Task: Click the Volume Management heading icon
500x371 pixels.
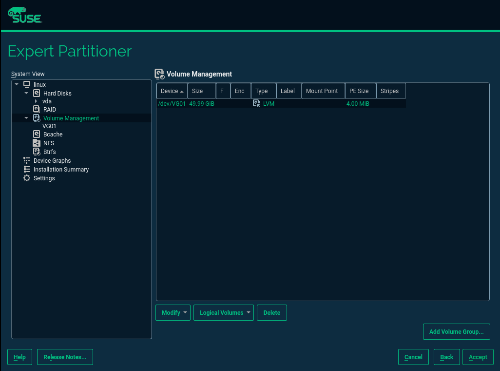Action: tap(160, 74)
